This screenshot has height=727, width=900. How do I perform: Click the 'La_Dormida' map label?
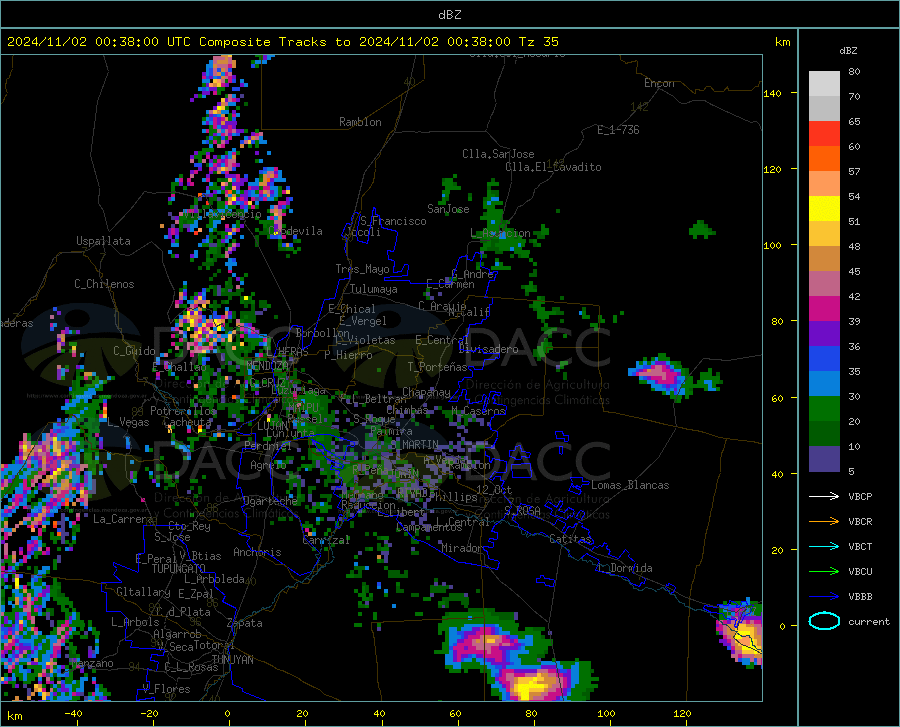(624, 568)
